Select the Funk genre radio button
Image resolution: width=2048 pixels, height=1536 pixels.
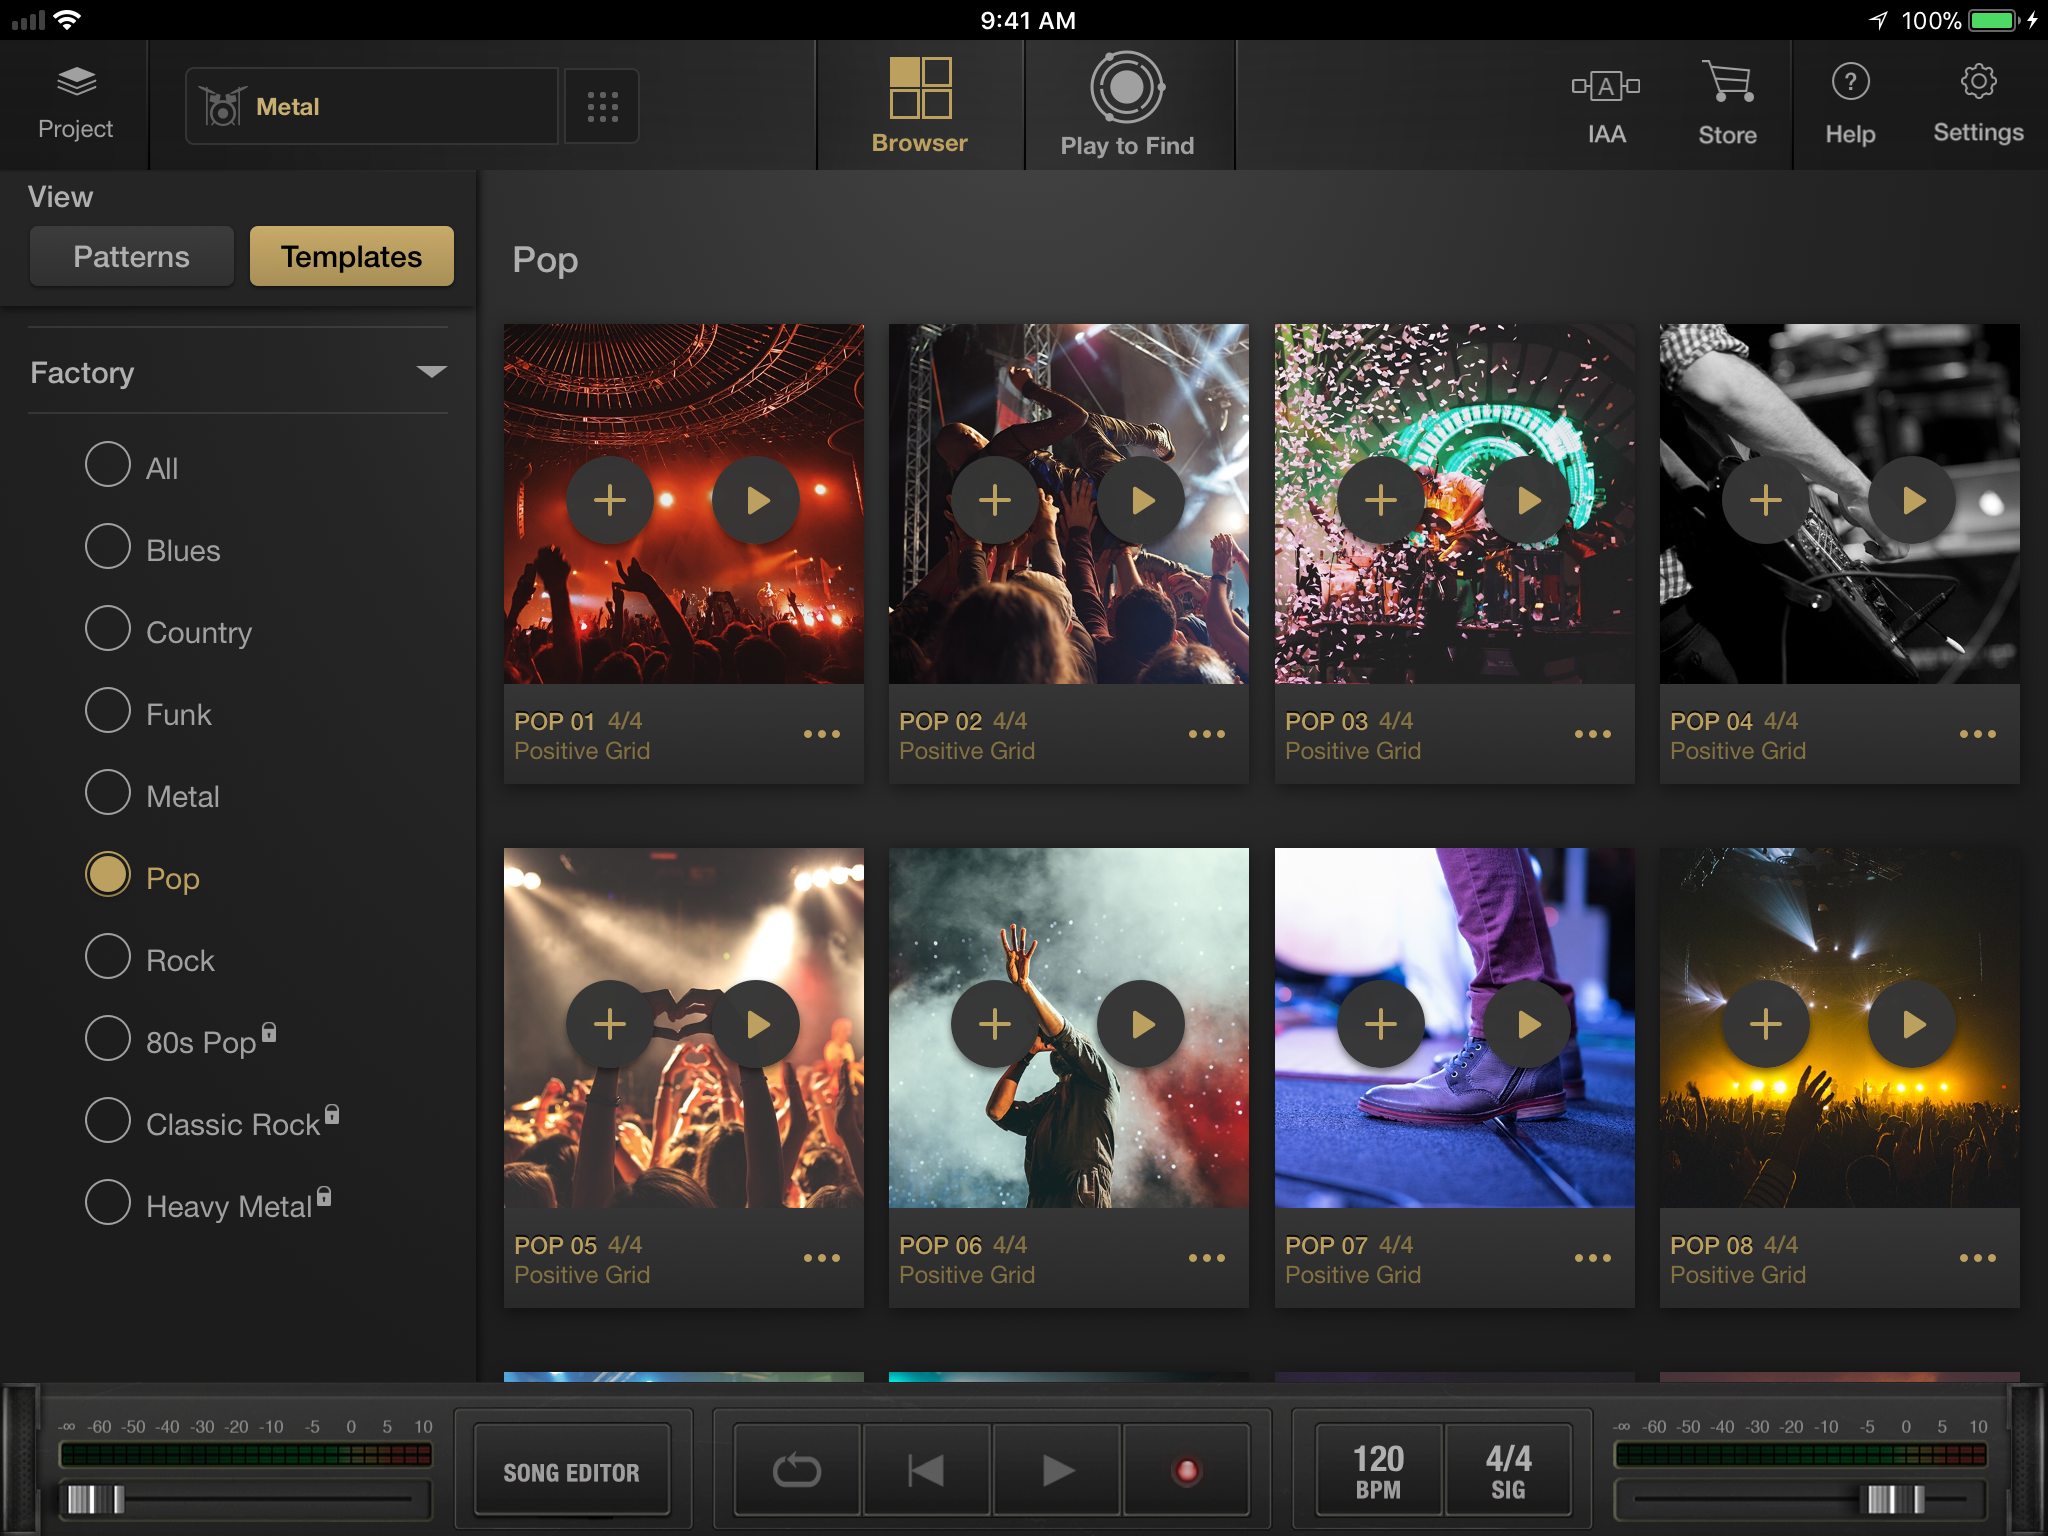[x=108, y=711]
